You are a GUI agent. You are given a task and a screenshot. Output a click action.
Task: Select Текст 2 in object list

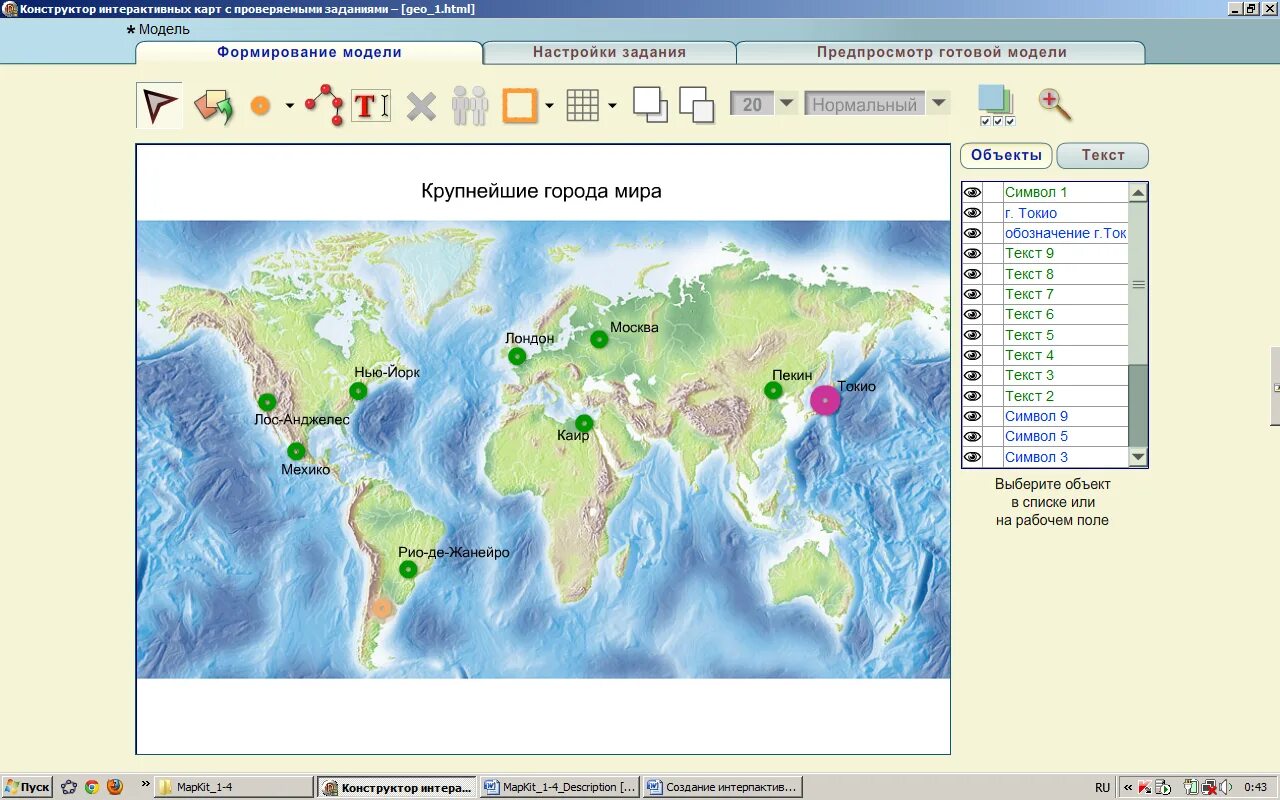(1065, 396)
